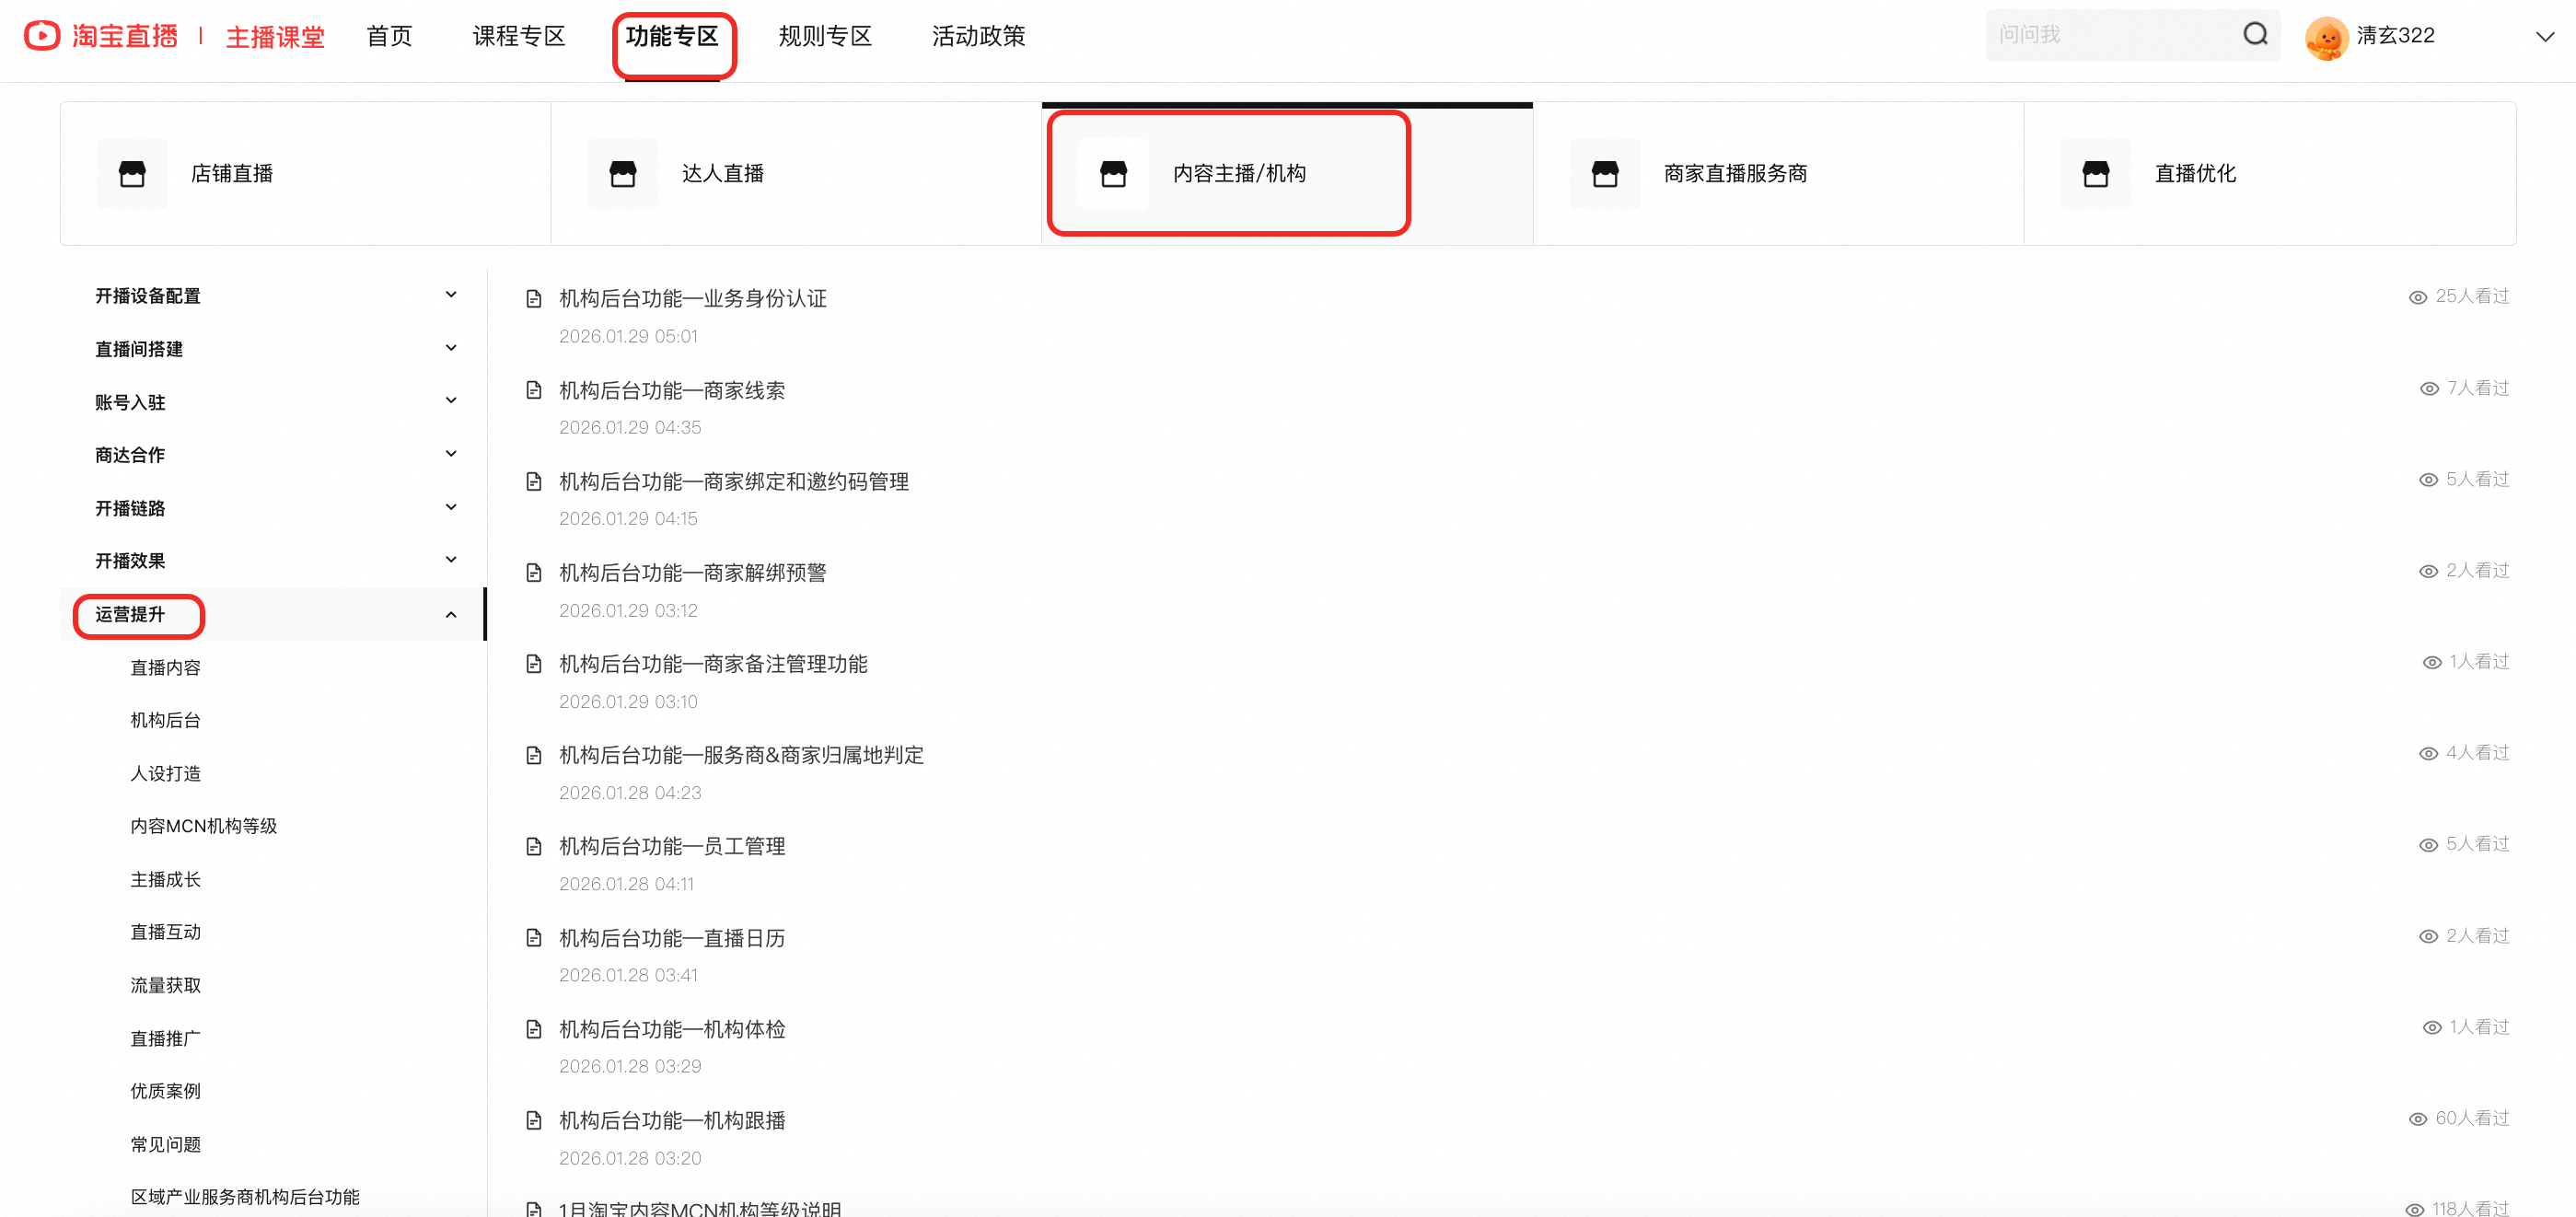Click document icon of 商家备注管理功能 article
The image size is (2576, 1217).
pos(534,663)
